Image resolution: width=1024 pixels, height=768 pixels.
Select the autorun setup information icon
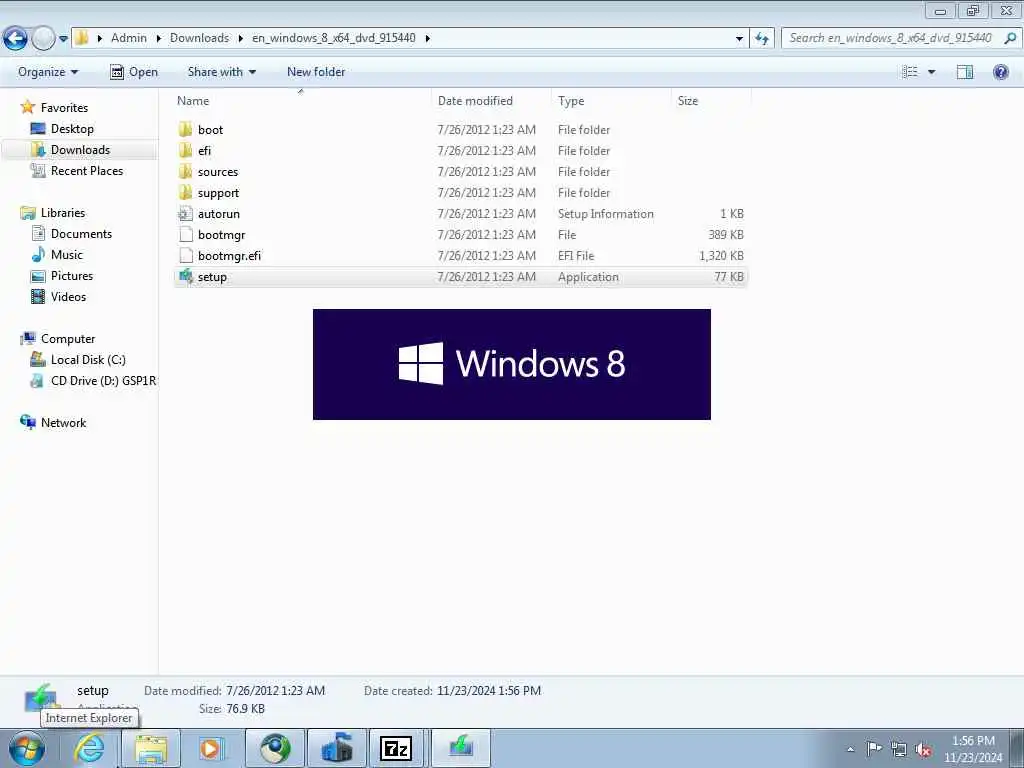coord(185,214)
